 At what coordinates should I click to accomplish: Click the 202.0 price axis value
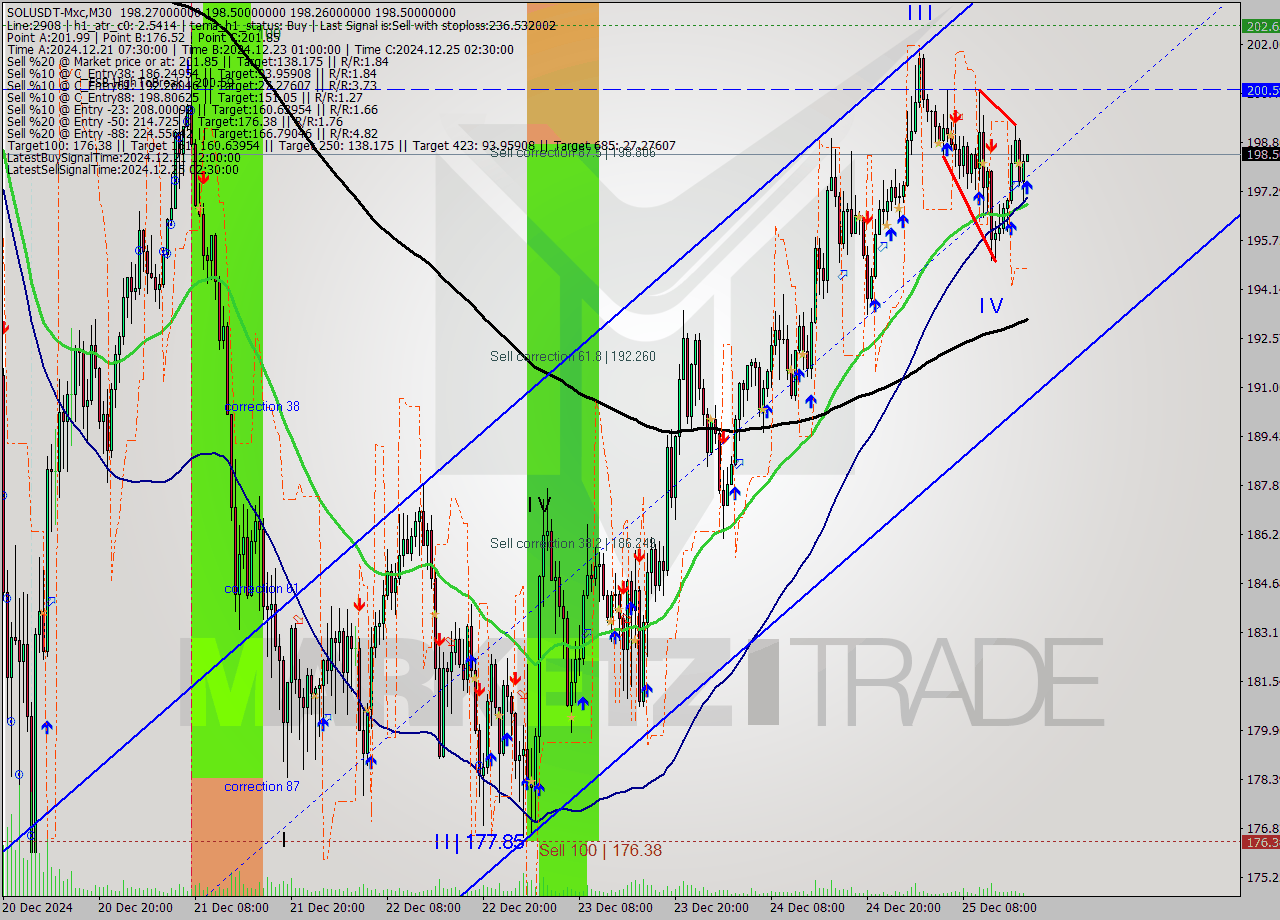click(x=1262, y=44)
